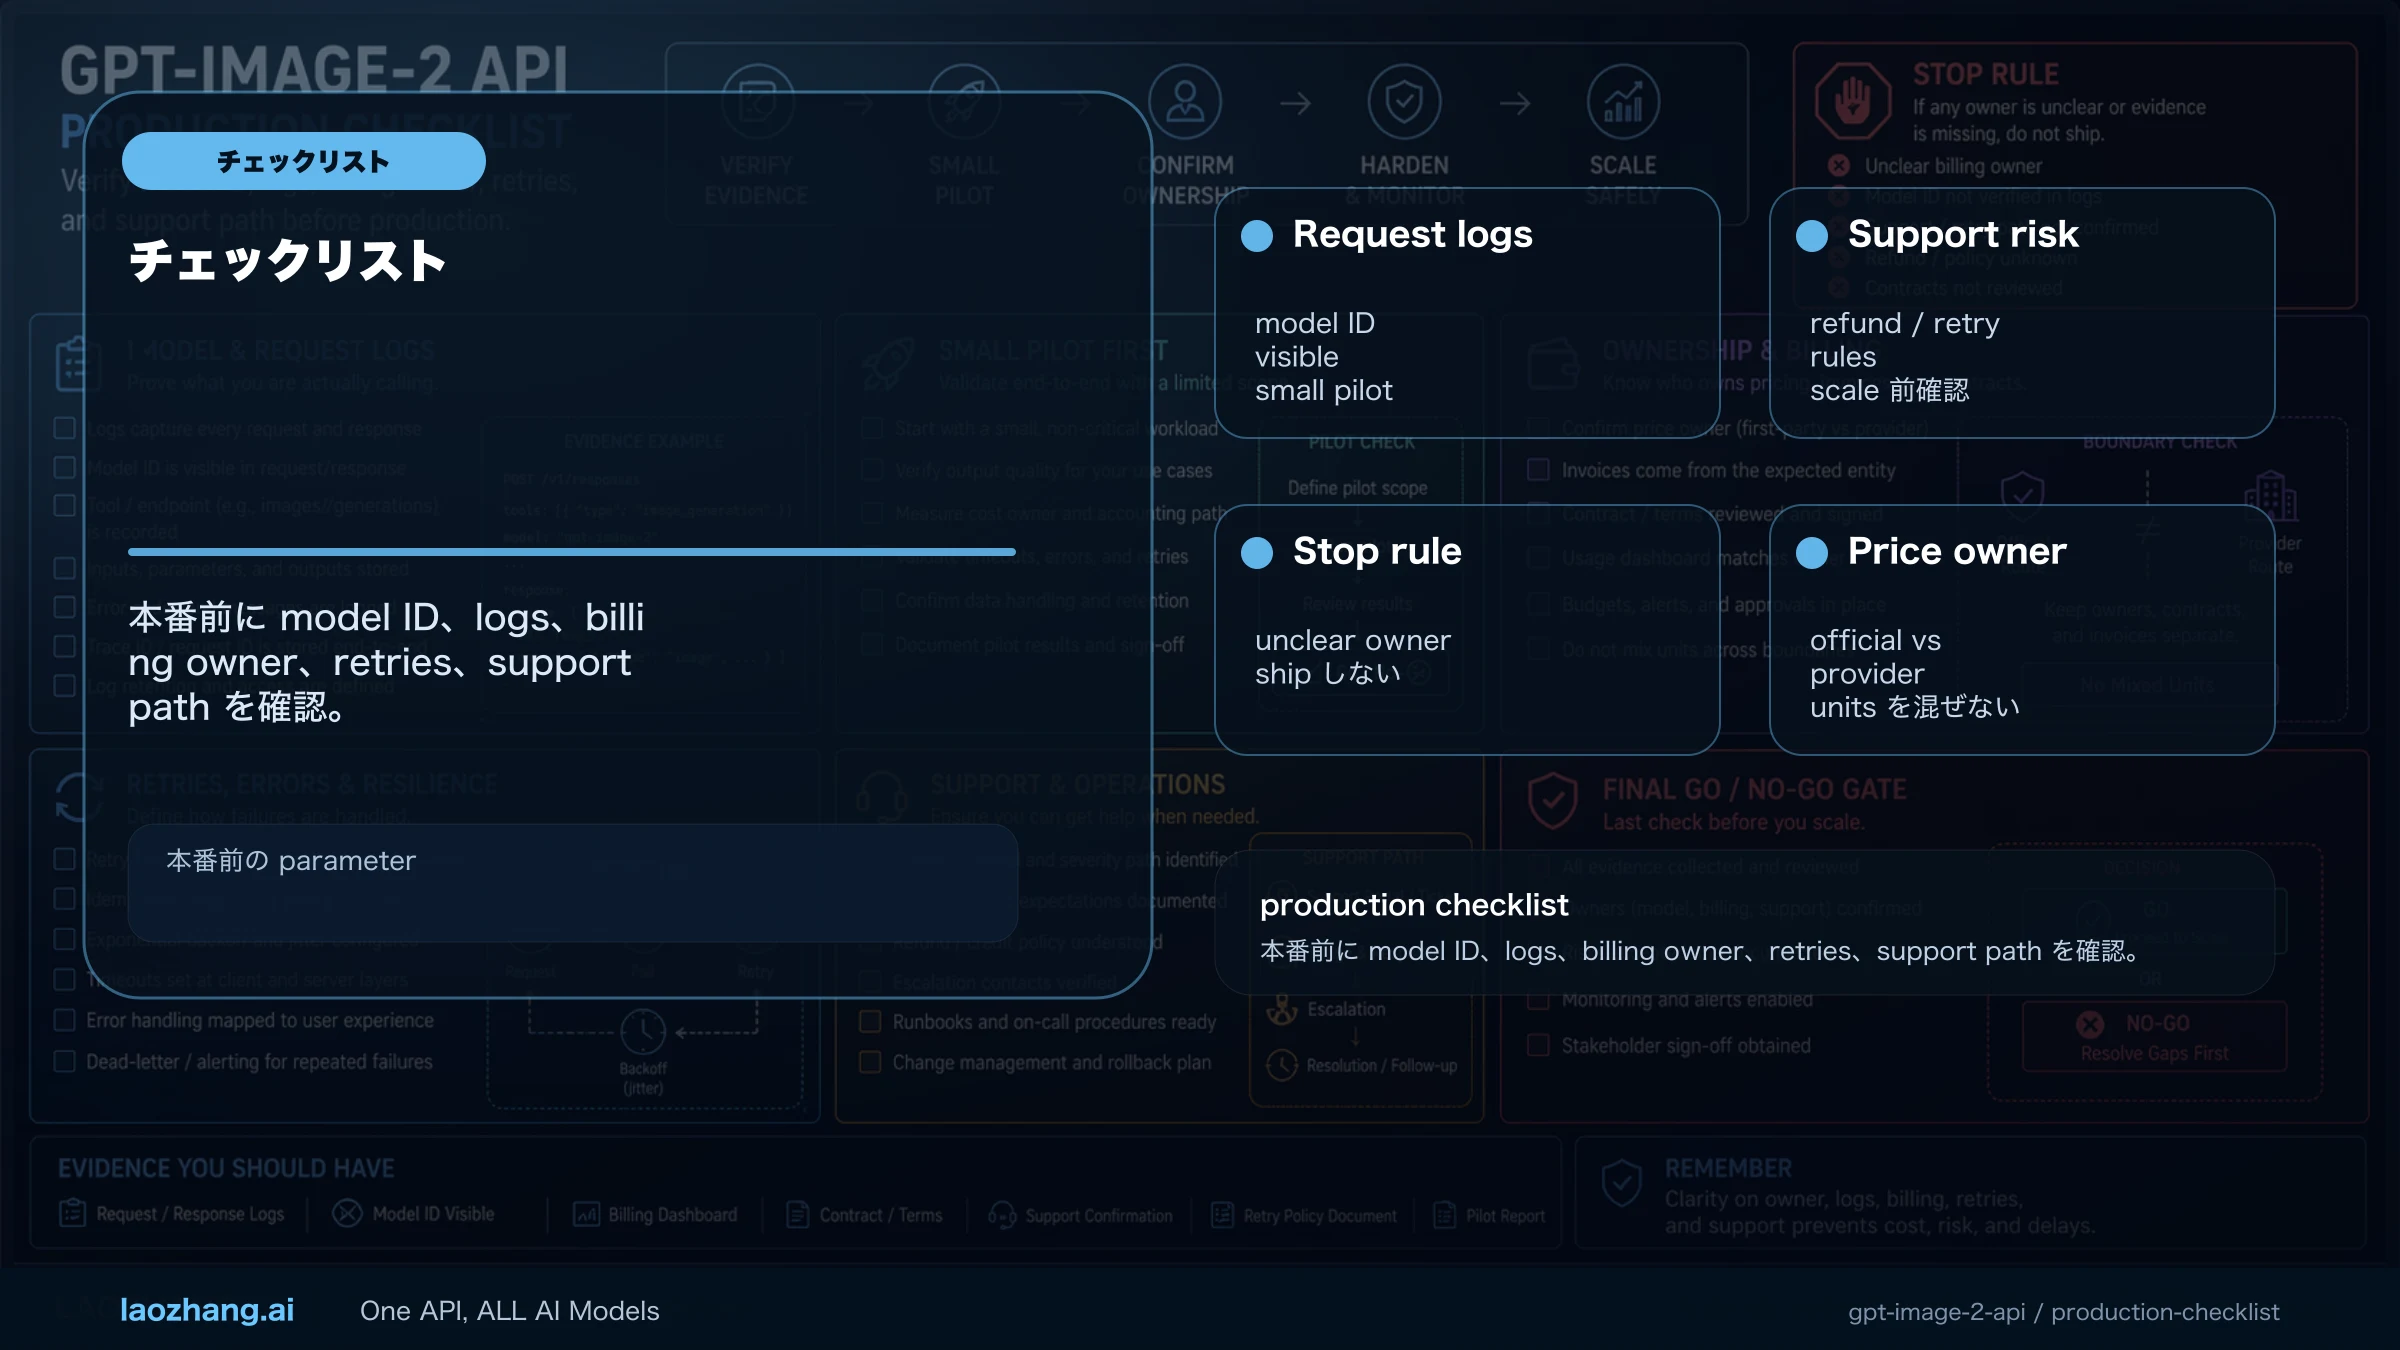
Task: Click the 'refund / retry rules' text
Action: 1905,340
